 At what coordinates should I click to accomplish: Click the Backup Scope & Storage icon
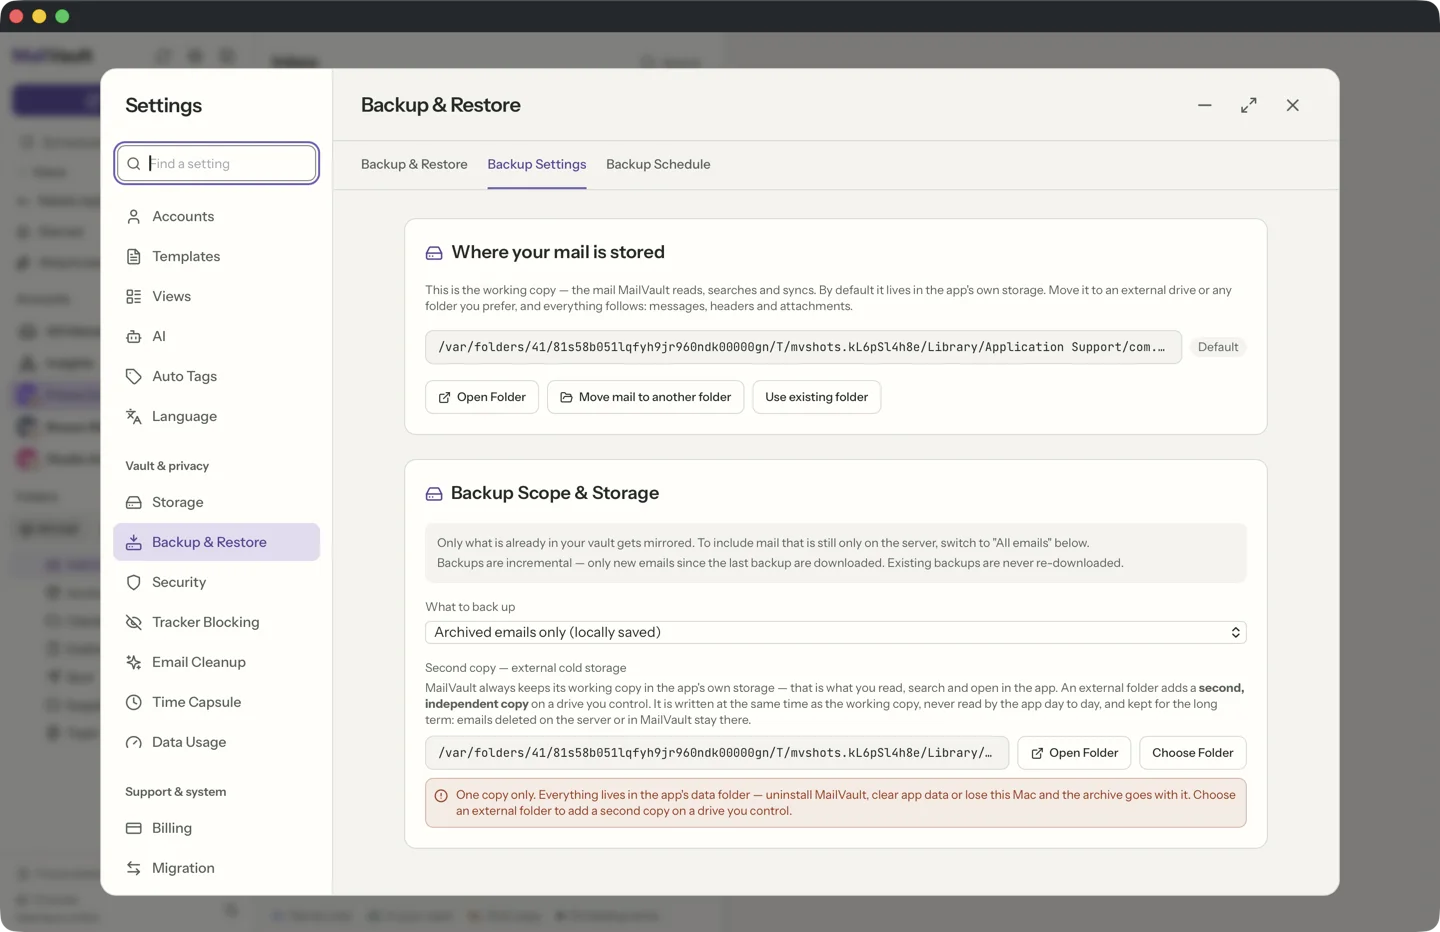tap(434, 494)
